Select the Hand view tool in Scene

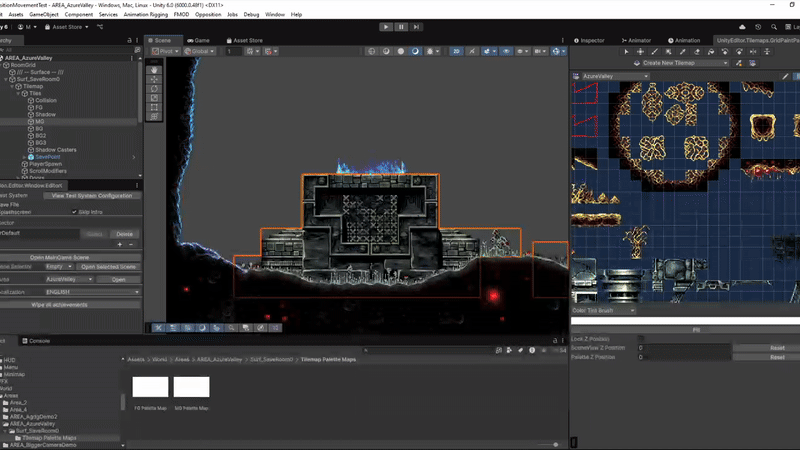[154, 70]
